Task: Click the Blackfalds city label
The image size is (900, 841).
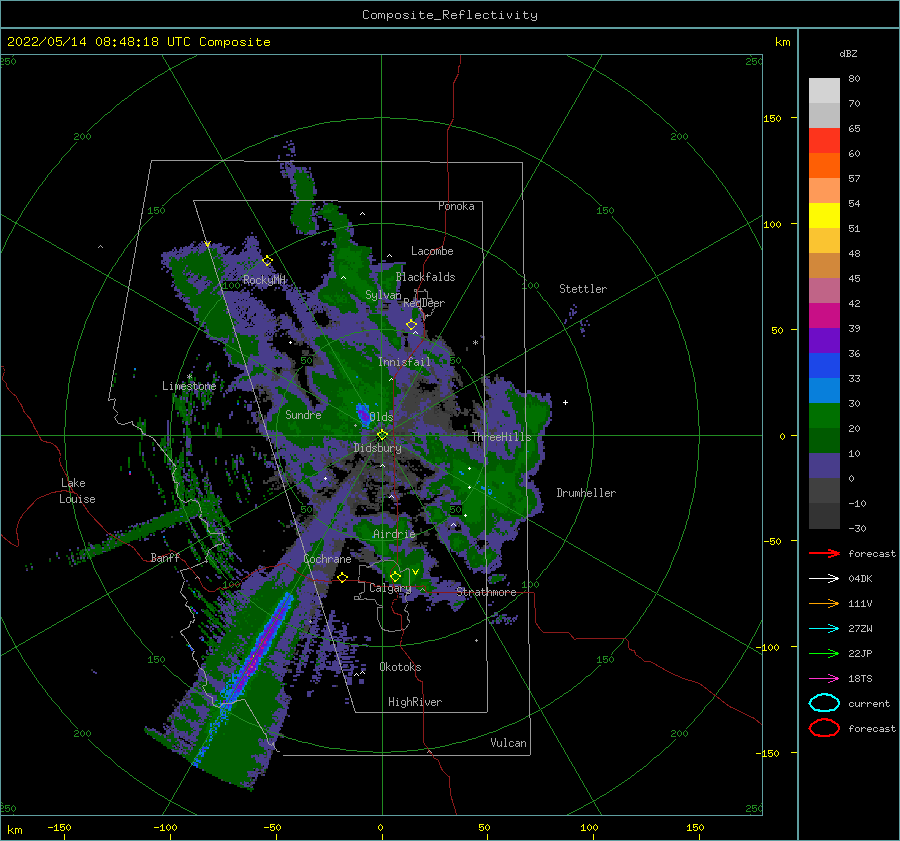Action: [425, 277]
